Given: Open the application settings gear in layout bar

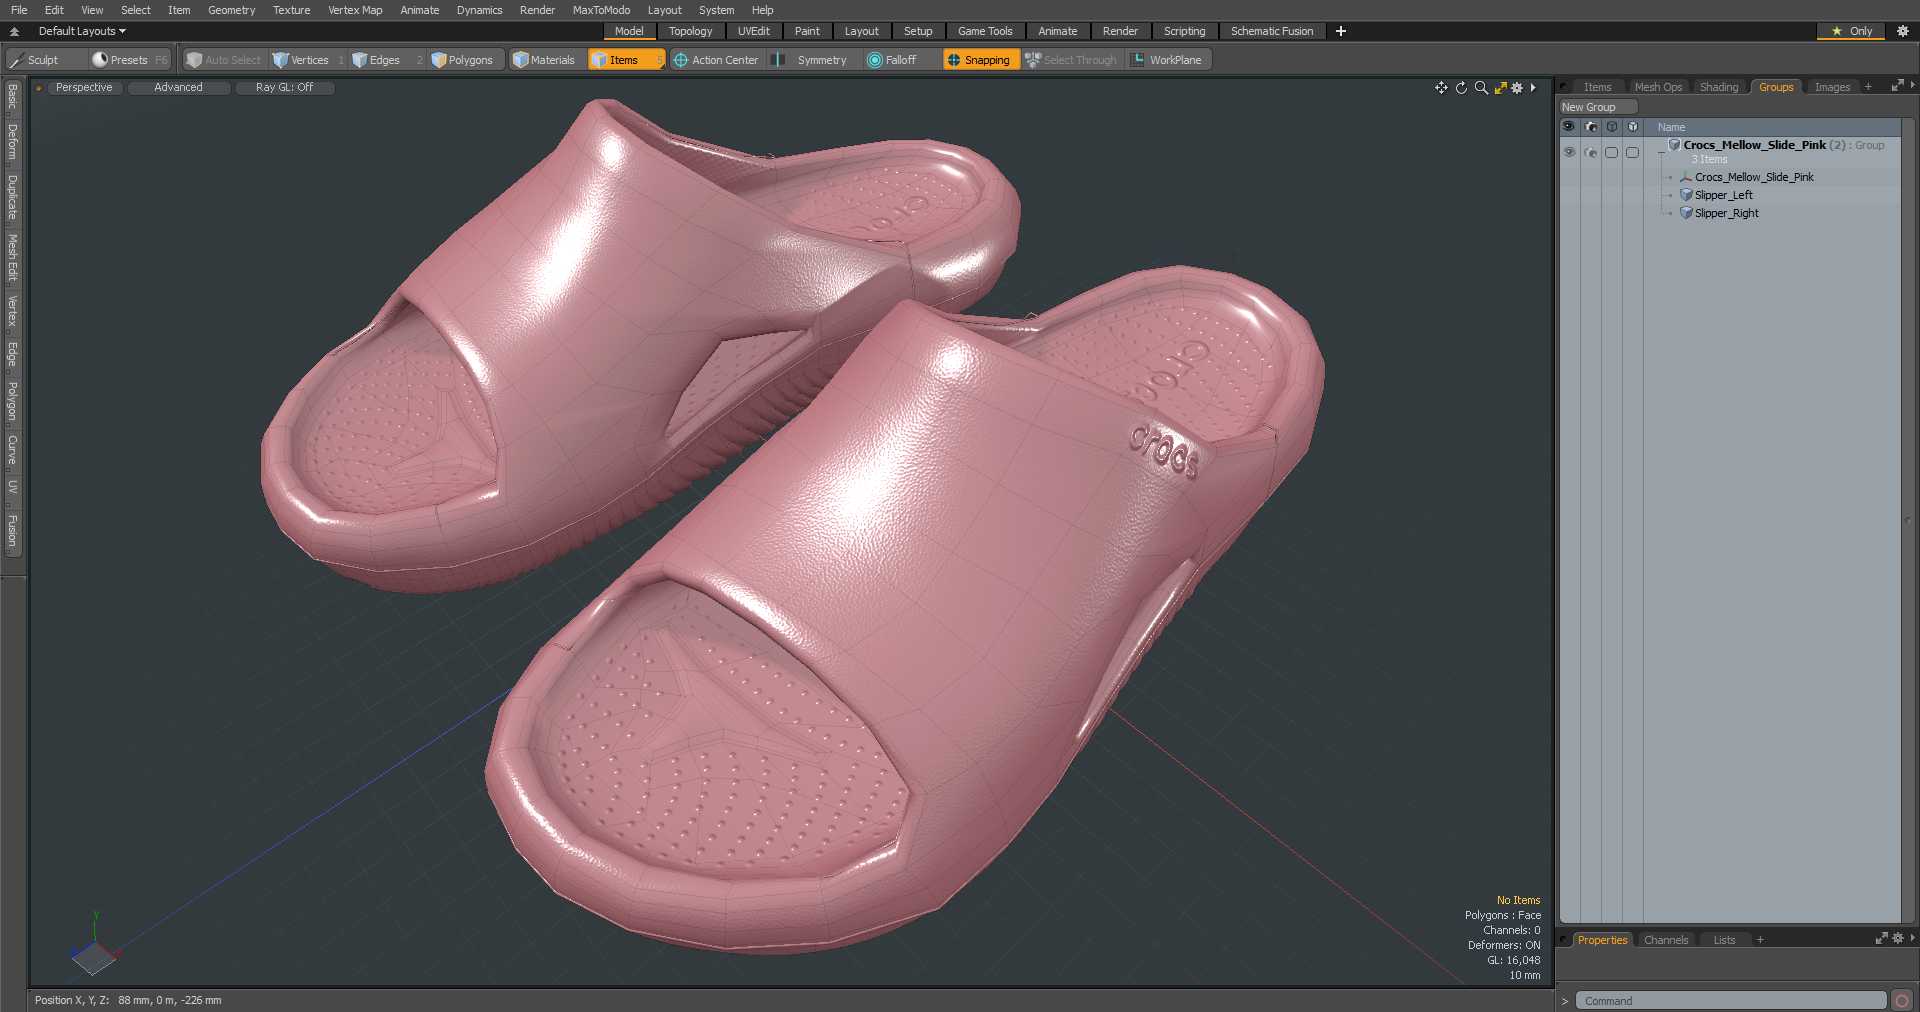Looking at the screenshot, I should (x=1903, y=31).
